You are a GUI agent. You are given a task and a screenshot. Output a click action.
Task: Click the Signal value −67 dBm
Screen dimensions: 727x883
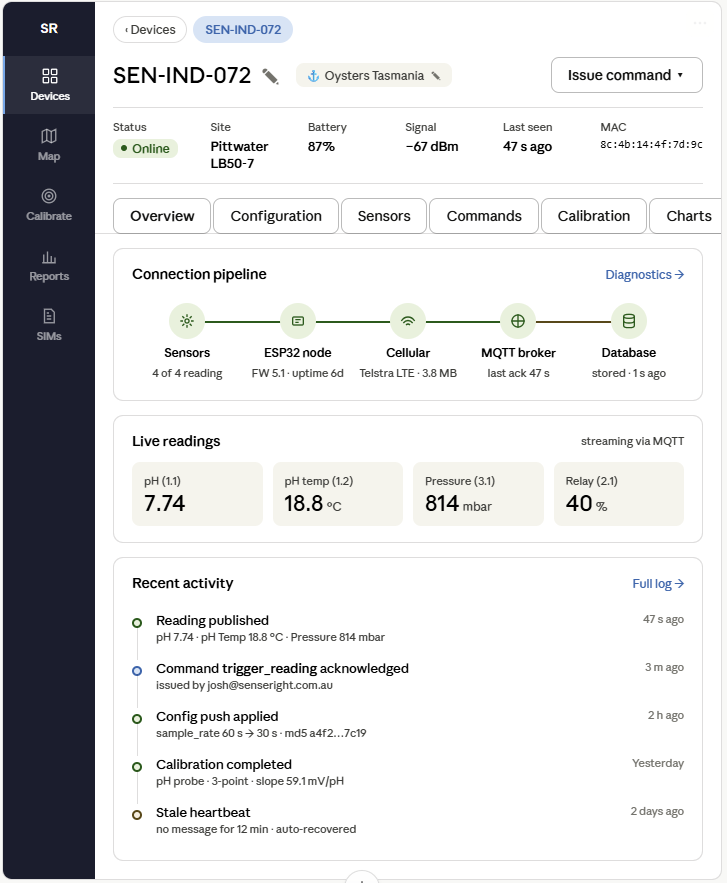point(431,146)
